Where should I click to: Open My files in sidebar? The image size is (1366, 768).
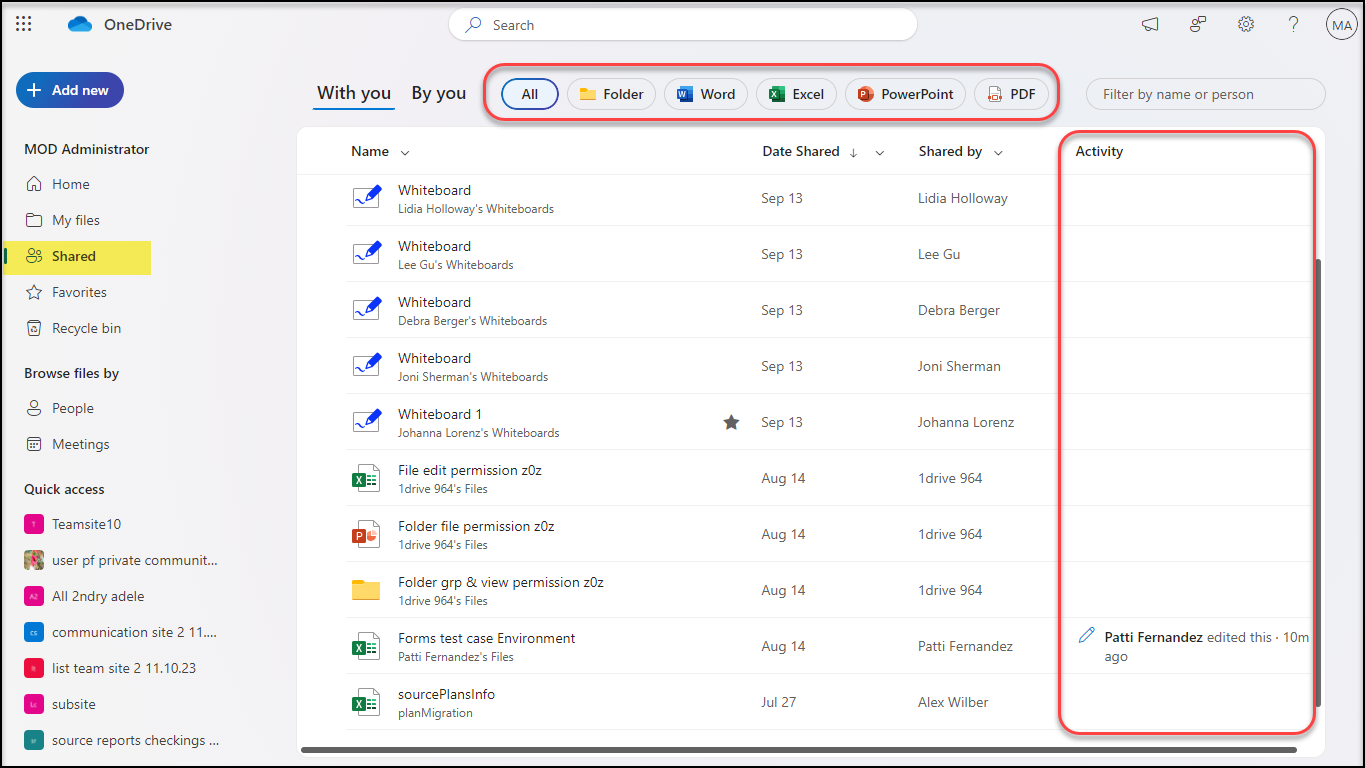(x=76, y=220)
